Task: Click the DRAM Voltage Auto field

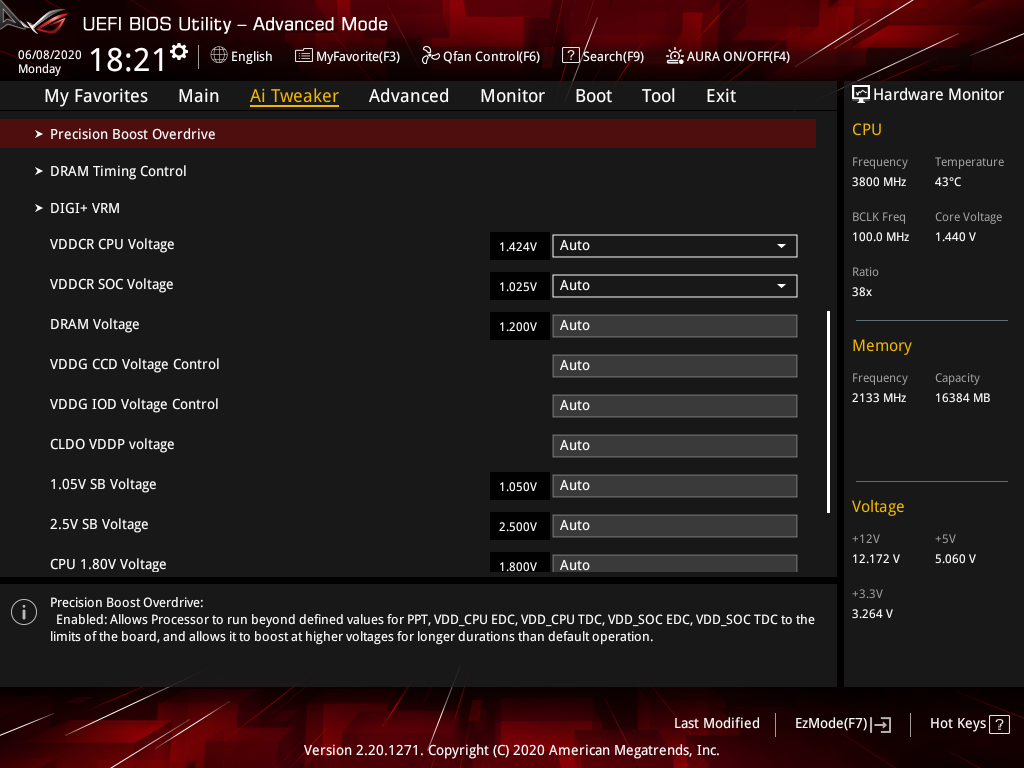Action: click(675, 326)
